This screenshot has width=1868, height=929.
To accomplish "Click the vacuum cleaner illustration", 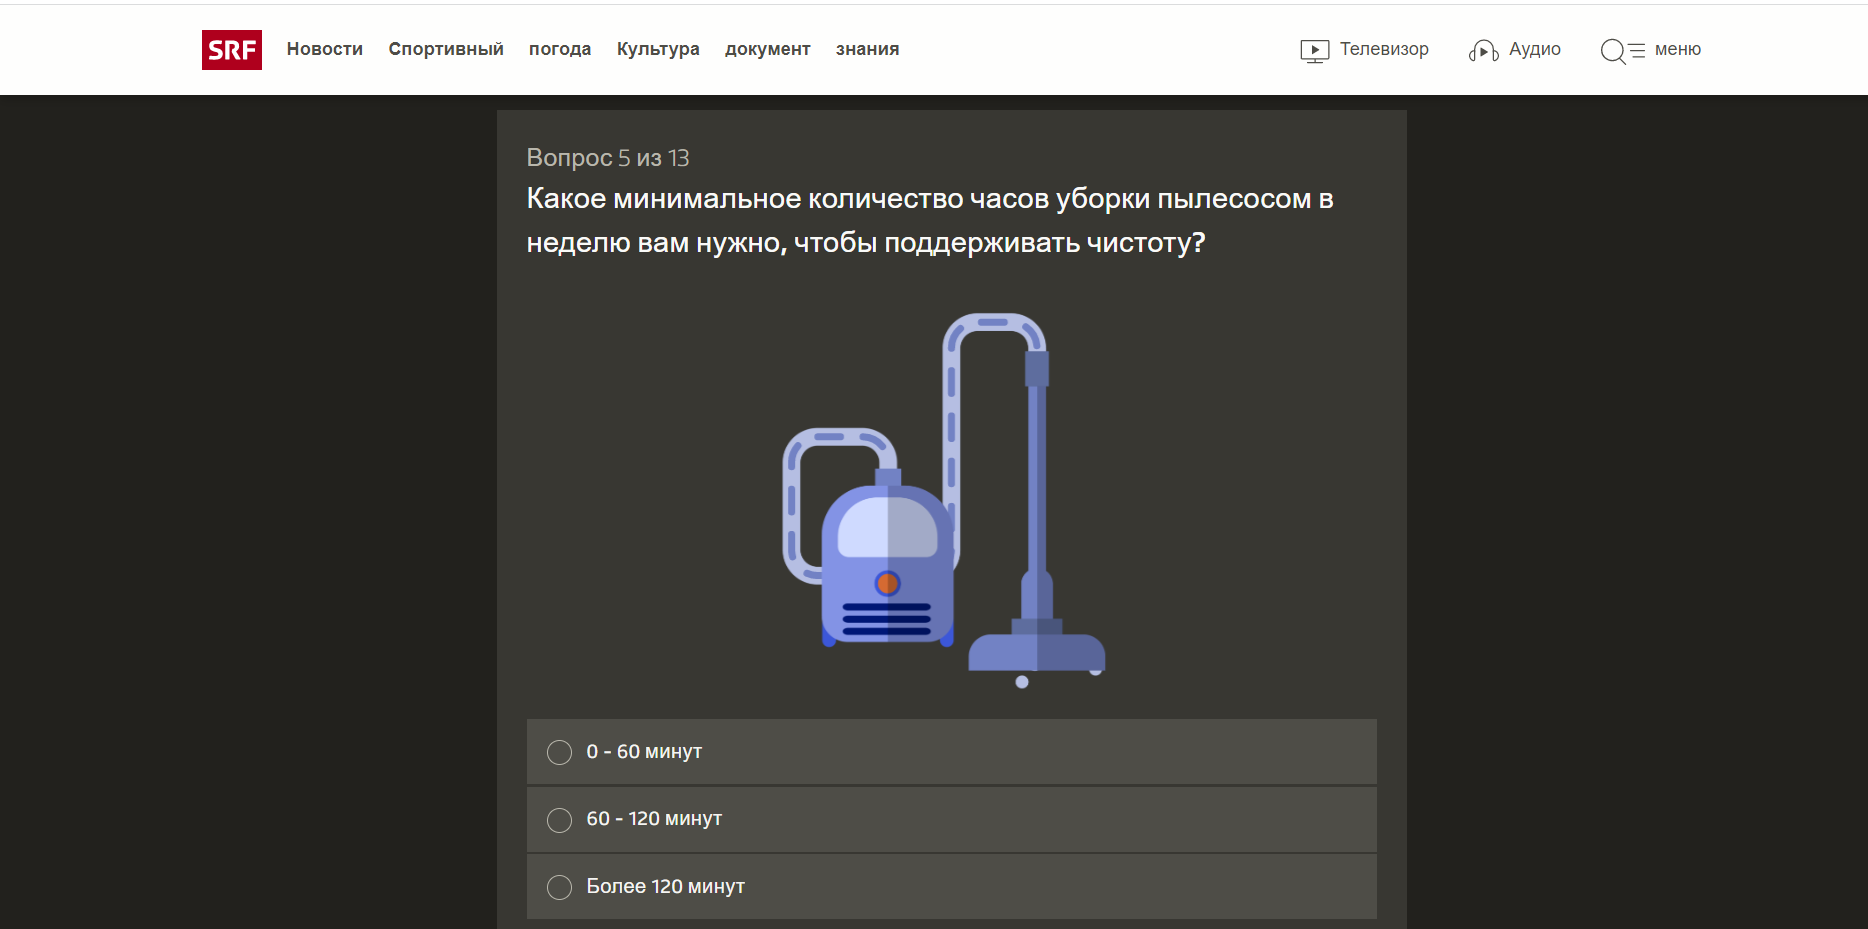I will 943,500.
